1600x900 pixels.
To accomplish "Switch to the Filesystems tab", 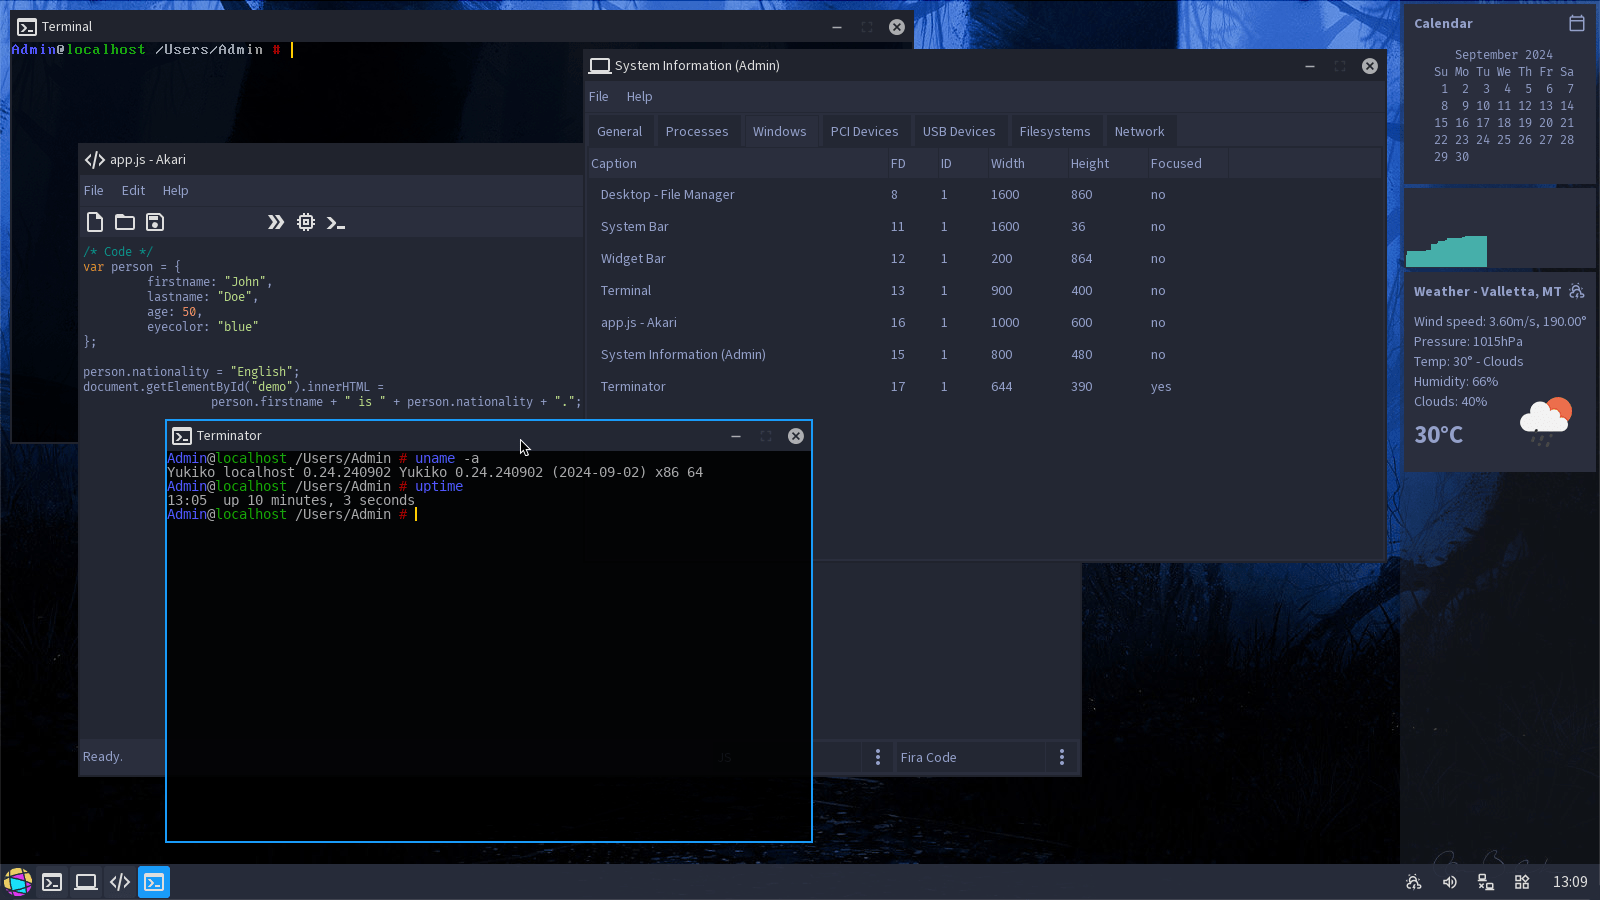I will tap(1054, 131).
